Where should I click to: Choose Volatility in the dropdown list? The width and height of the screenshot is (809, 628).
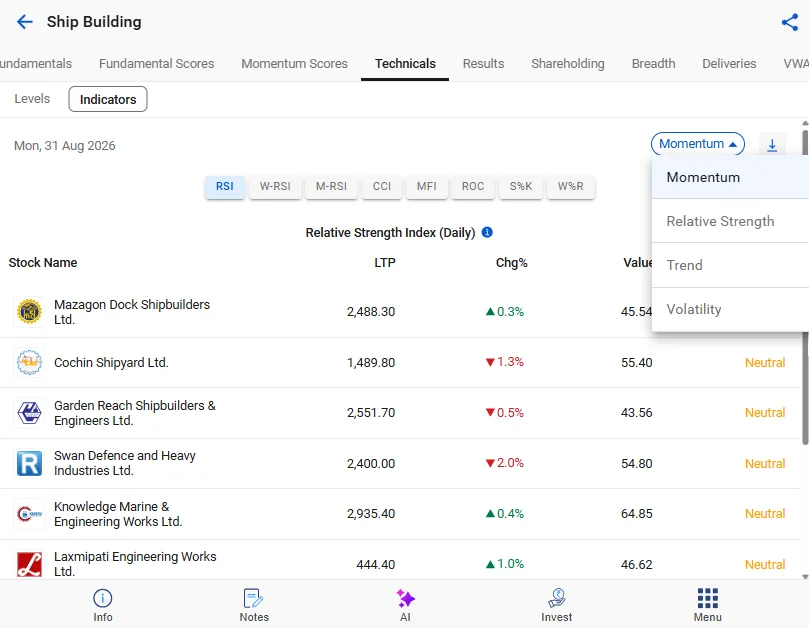point(730,309)
